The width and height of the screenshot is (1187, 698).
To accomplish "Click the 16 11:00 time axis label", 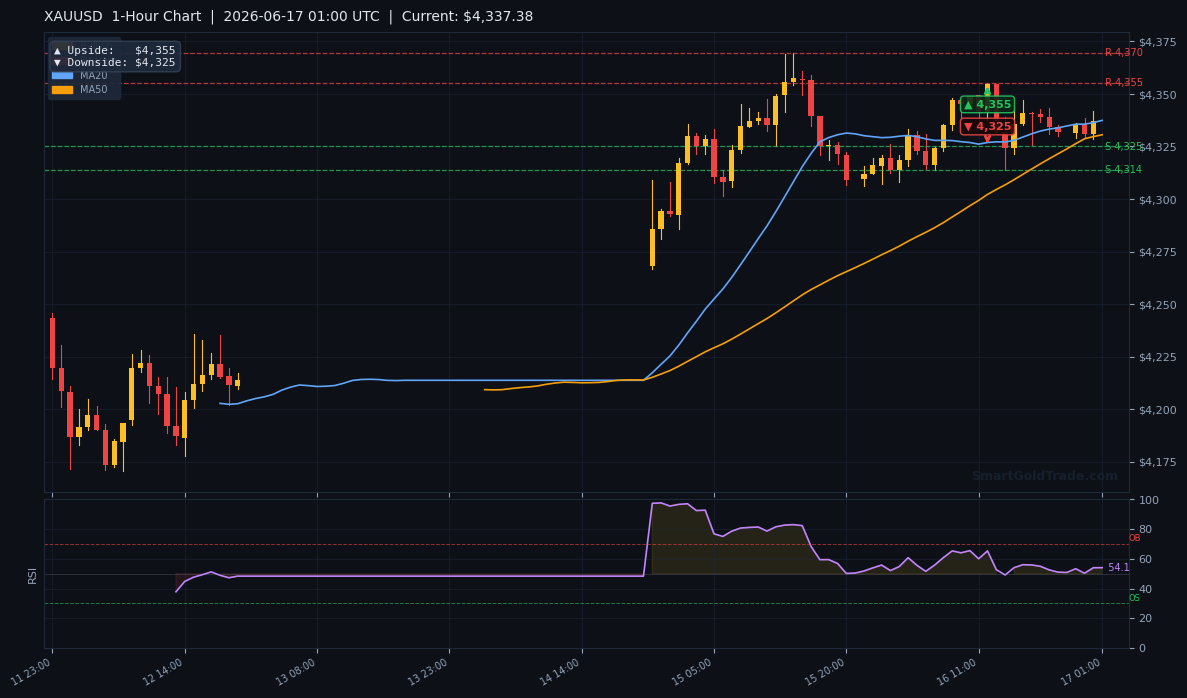I will 958,672.
